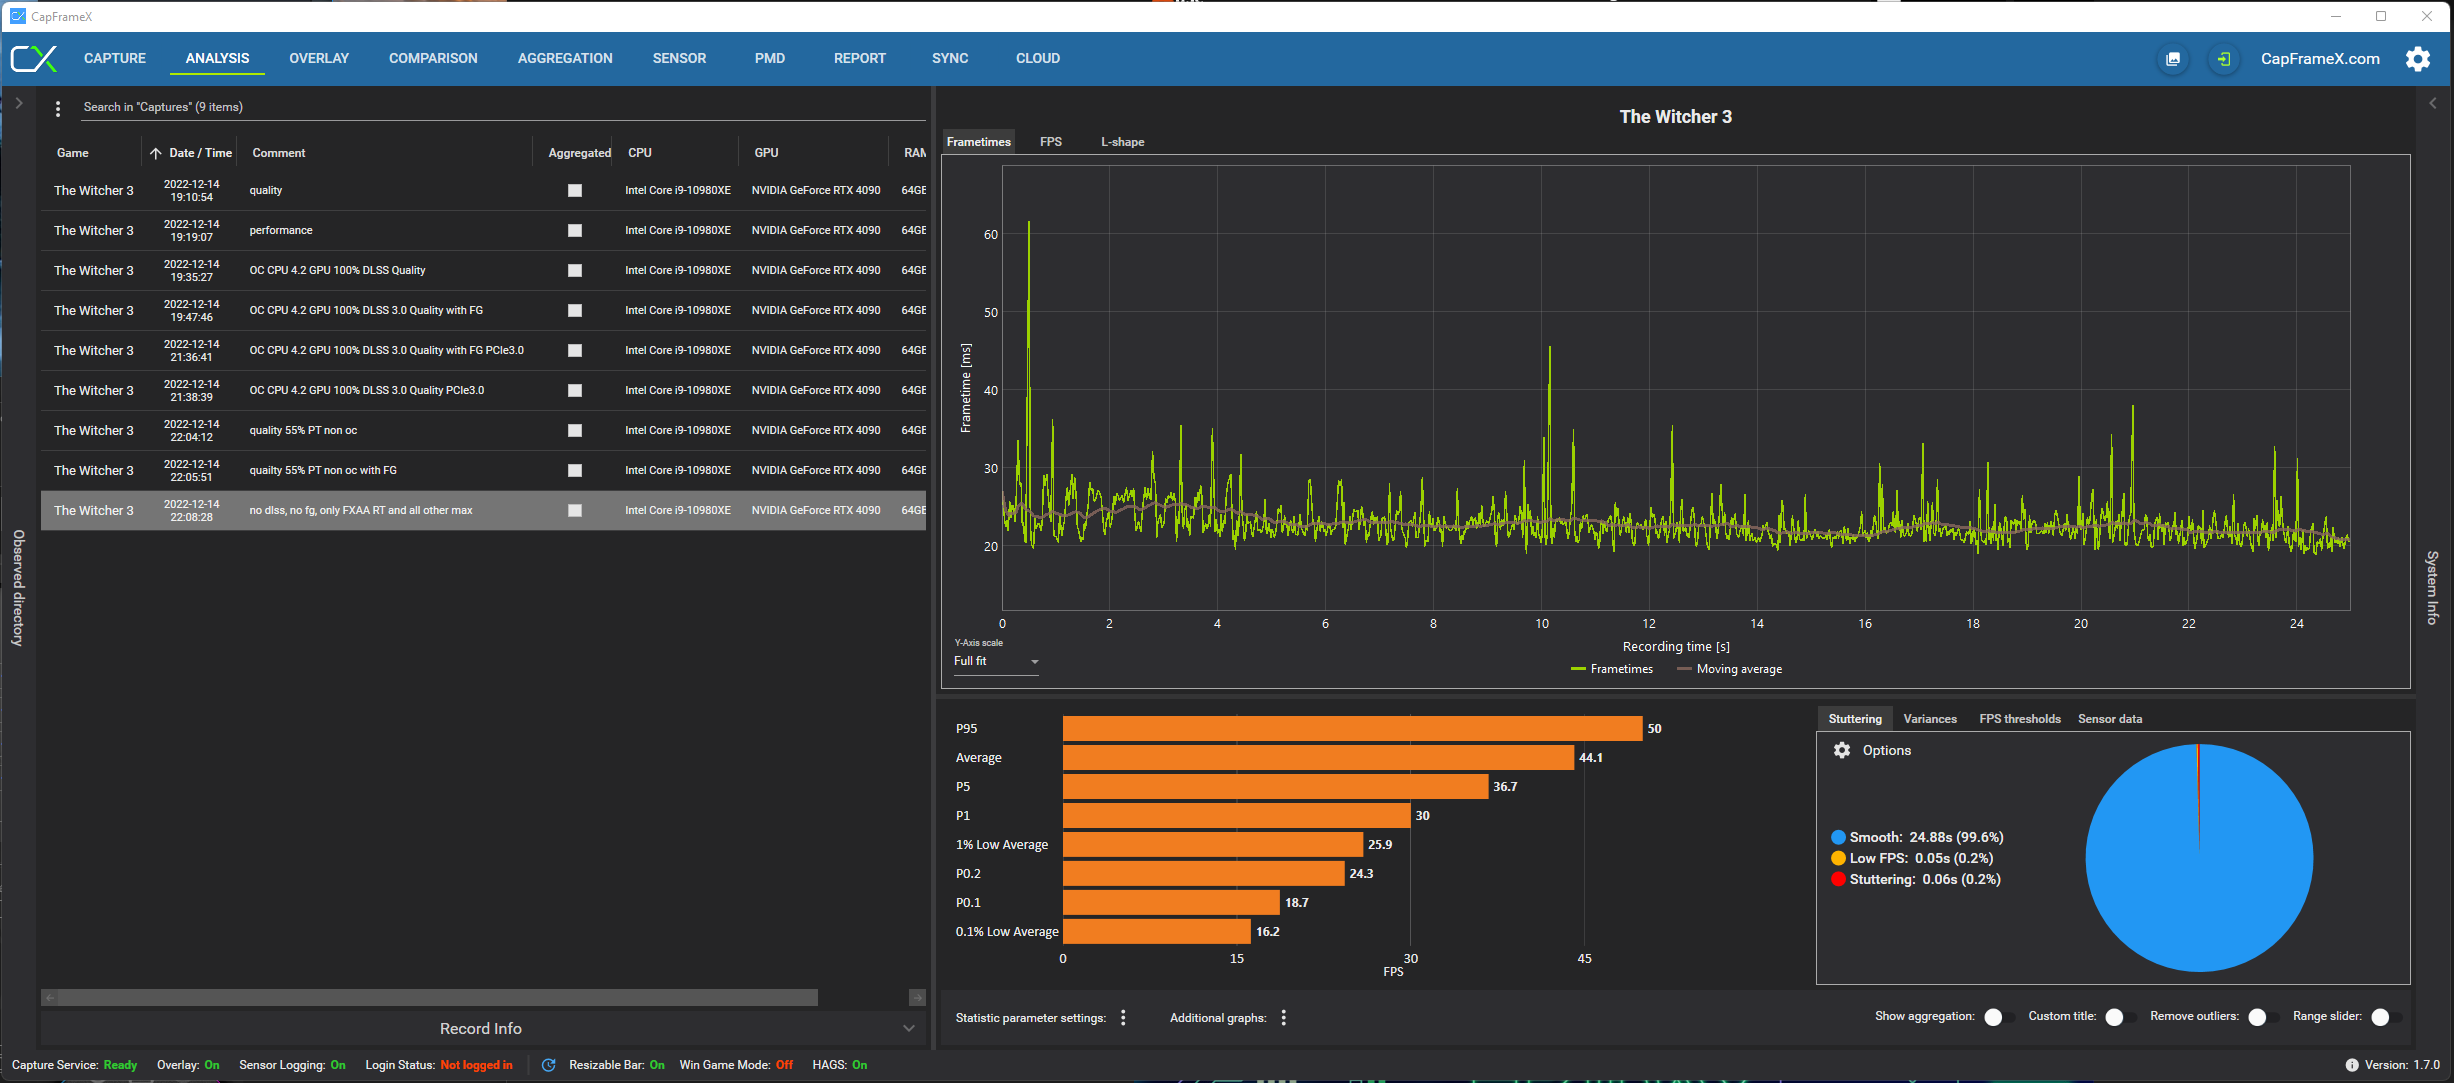
Task: Click the login icon beside CapFrameX.com
Action: click(2223, 59)
